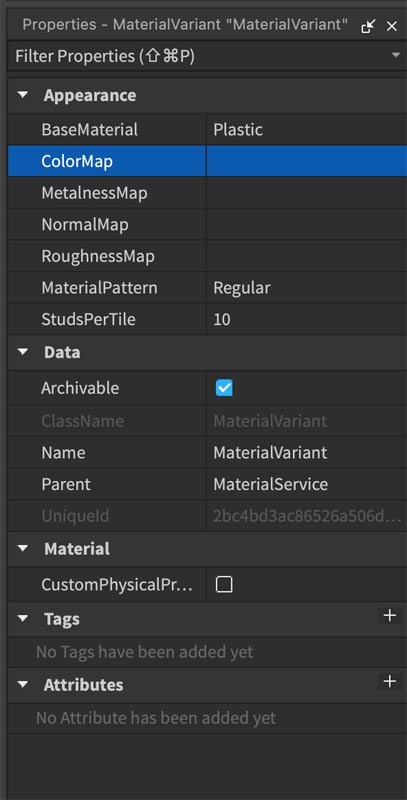Collapse the Appearance section
The height and width of the screenshot is (800, 407).
(23, 95)
